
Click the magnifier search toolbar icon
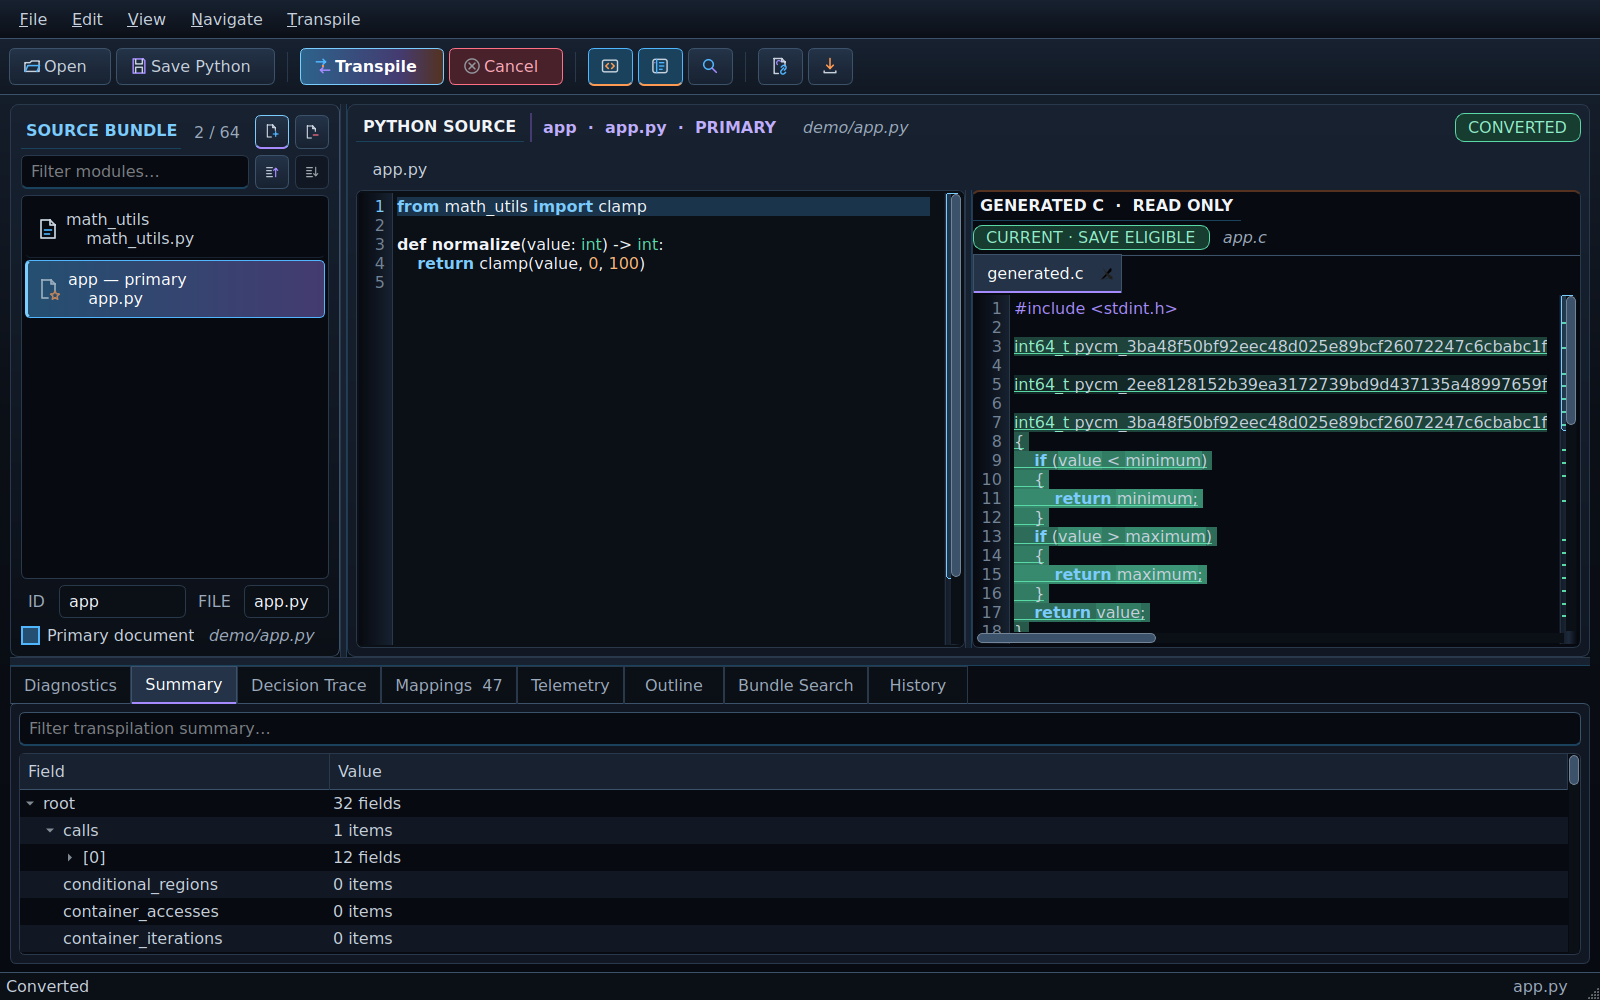click(x=710, y=66)
